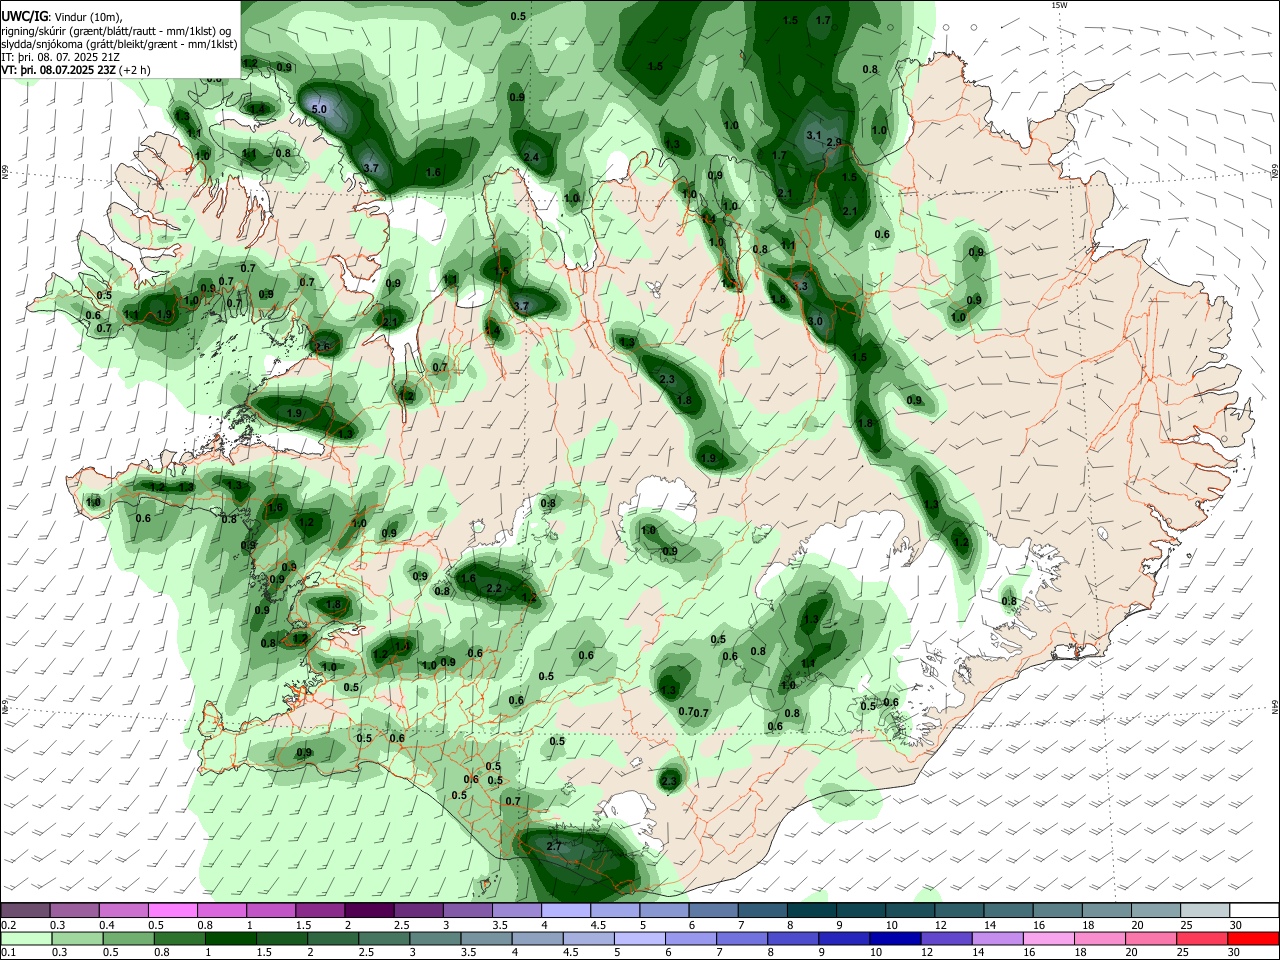The image size is (1280, 960).
Task: Click the dark mauve 0.2–0.3 snow legend swatch
Action: click(26, 912)
